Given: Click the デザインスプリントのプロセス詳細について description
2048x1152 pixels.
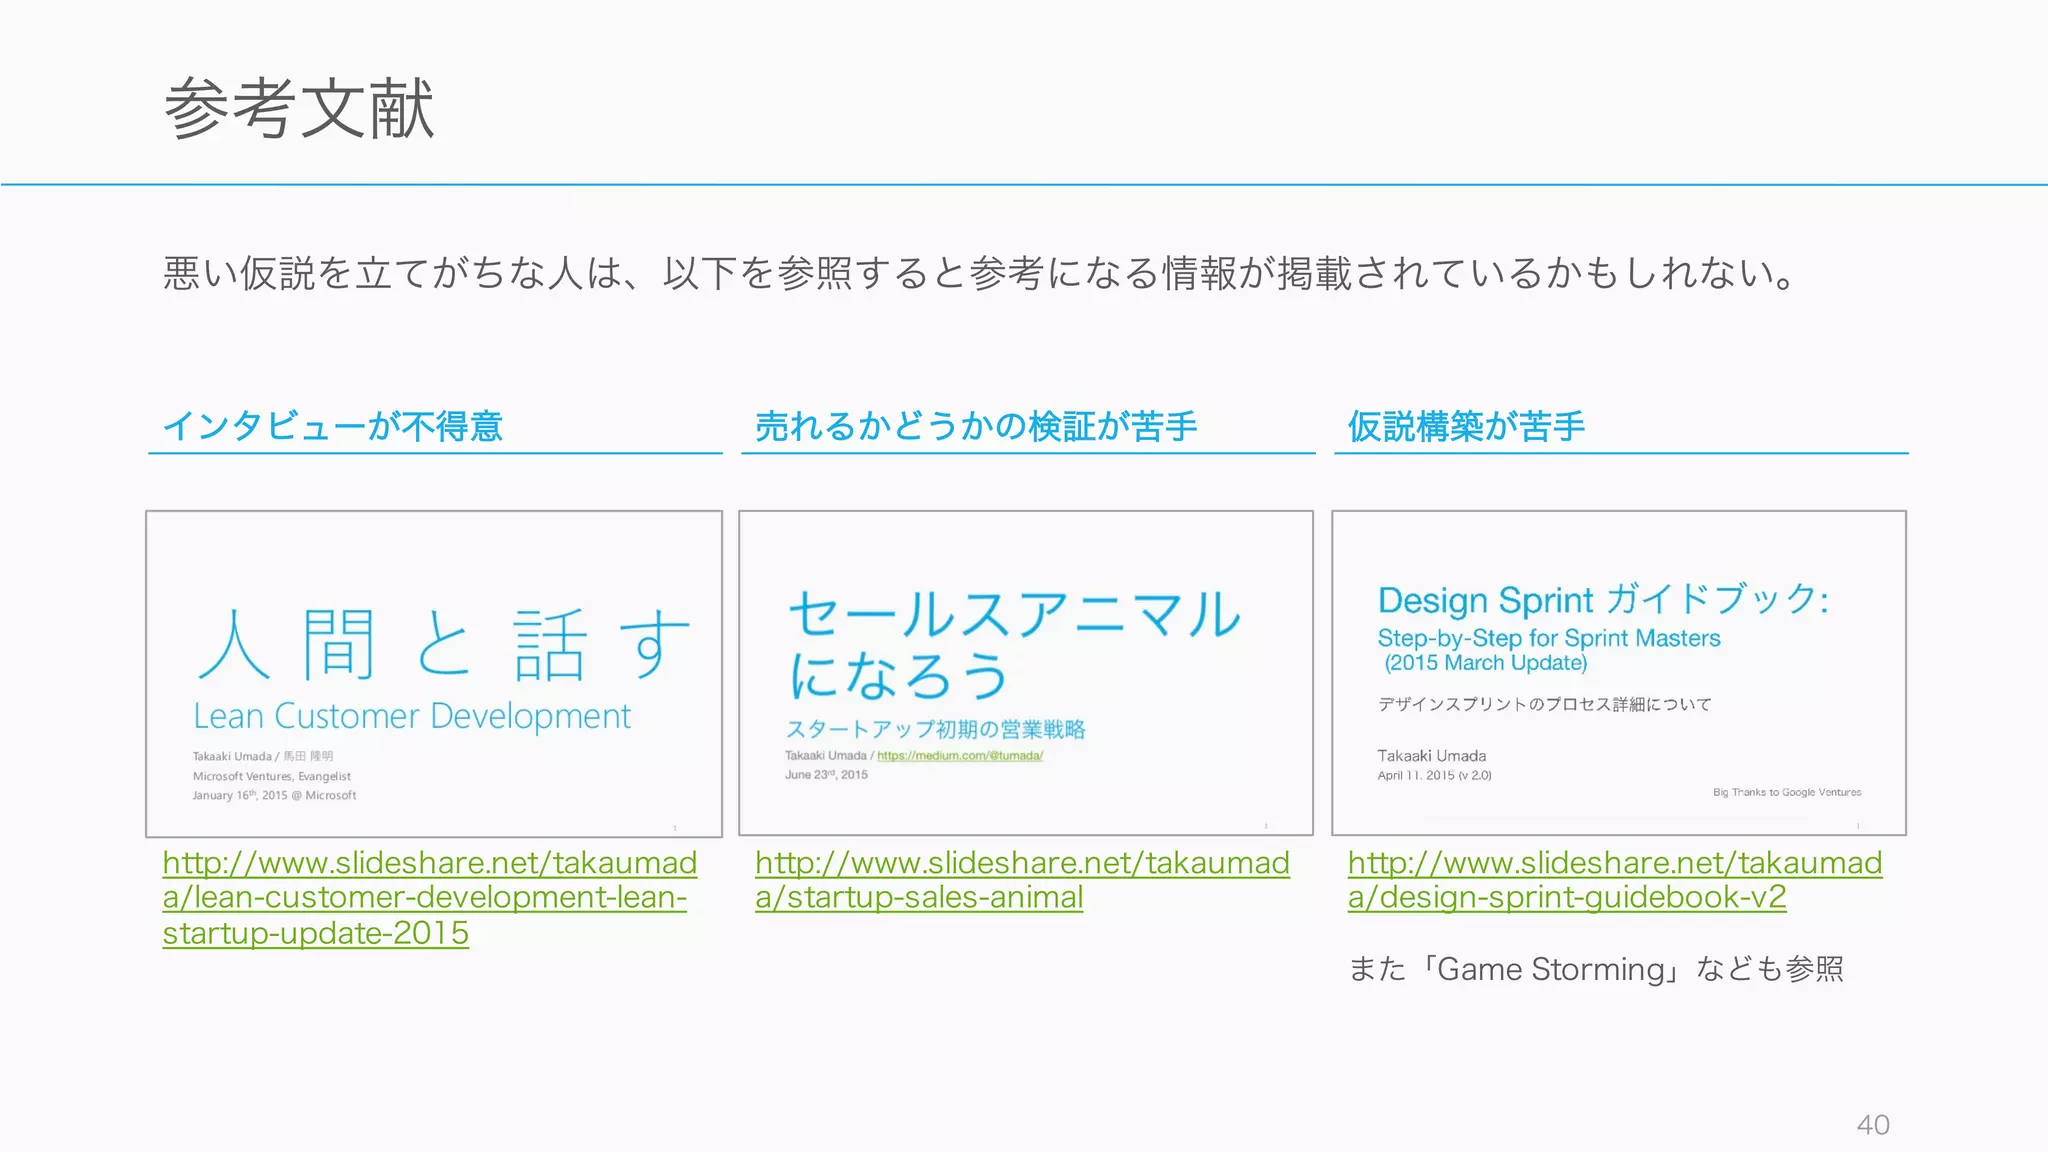Looking at the screenshot, I should pyautogui.click(x=1544, y=704).
